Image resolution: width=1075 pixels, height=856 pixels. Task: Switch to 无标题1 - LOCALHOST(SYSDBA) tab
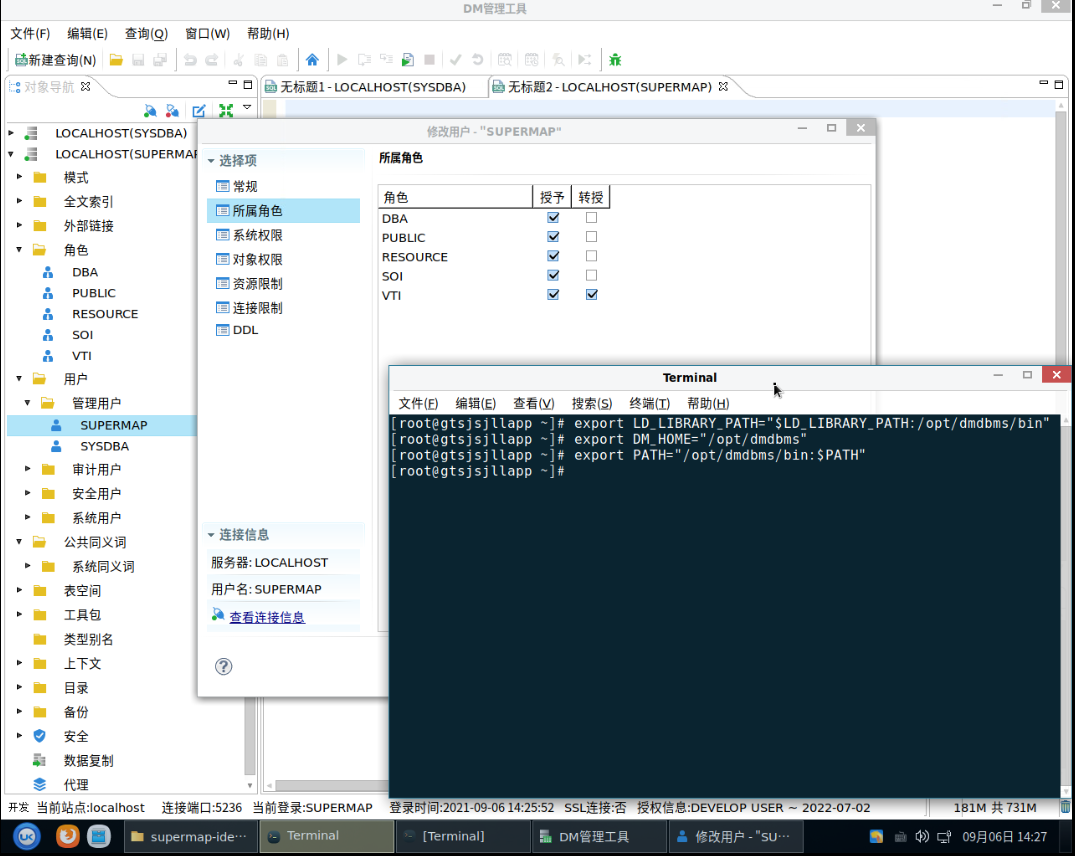(373, 87)
